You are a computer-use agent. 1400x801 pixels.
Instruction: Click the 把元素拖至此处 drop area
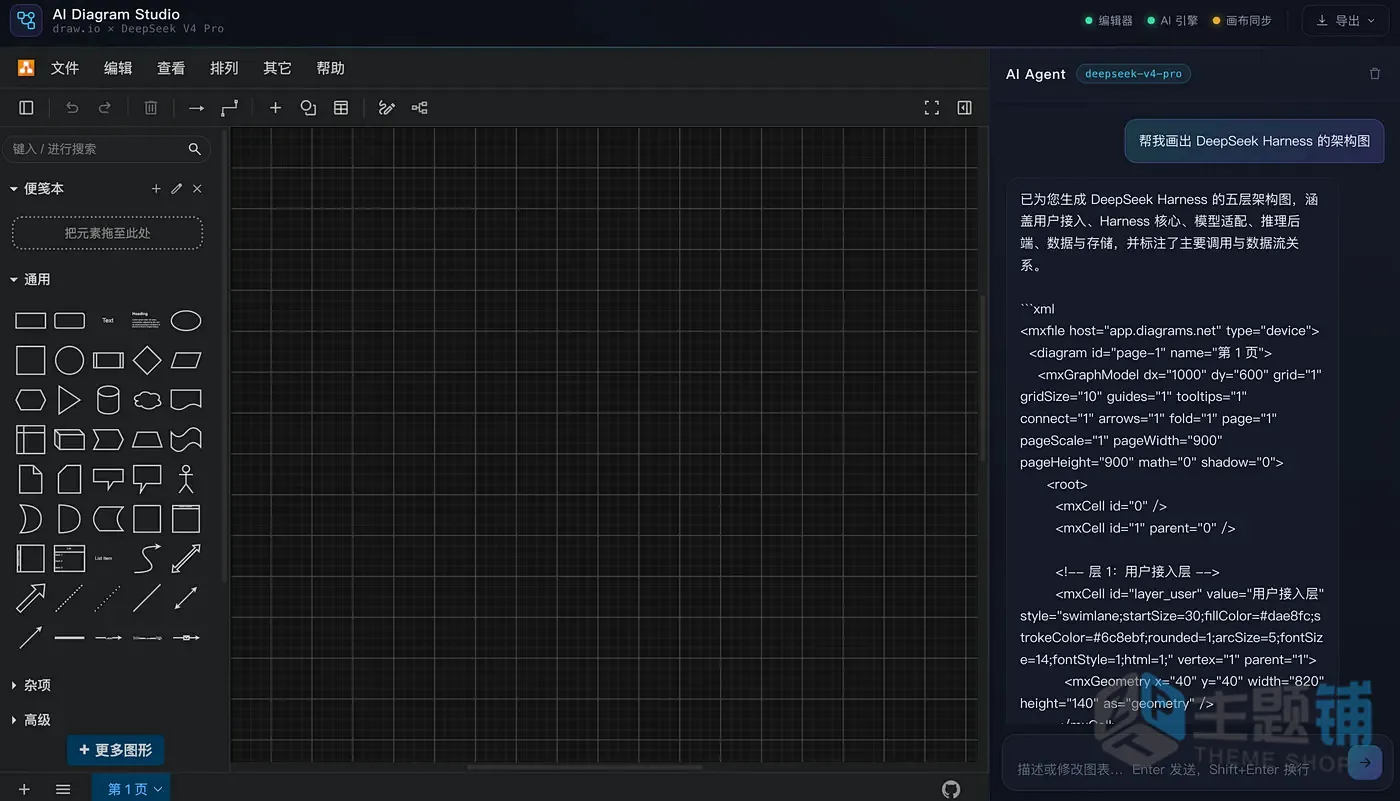click(107, 233)
